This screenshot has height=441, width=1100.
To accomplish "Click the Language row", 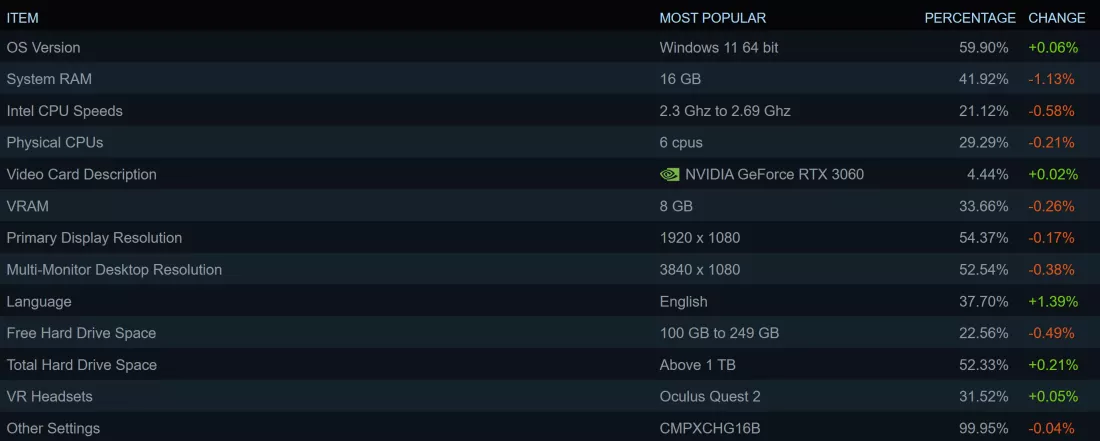I will [x=550, y=301].
